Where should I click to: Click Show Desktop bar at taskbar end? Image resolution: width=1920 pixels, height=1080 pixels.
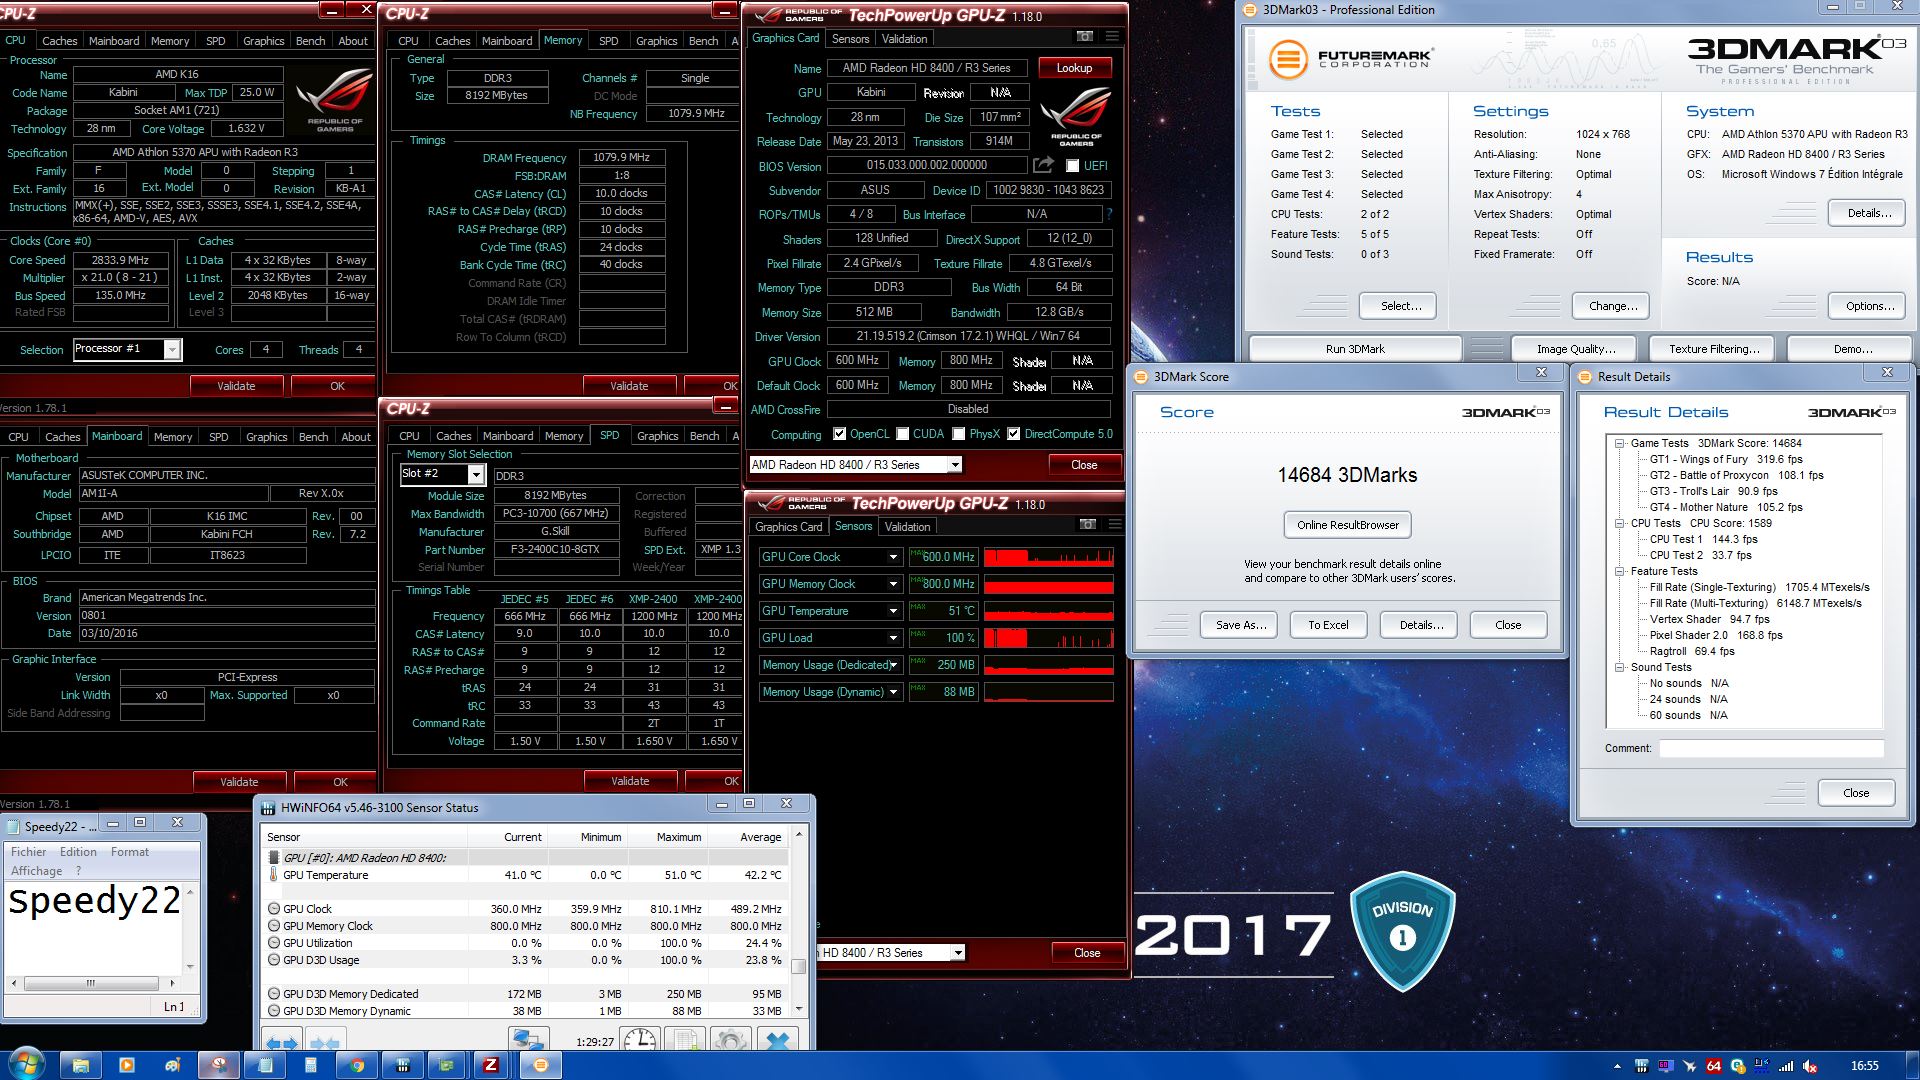point(1913,1066)
